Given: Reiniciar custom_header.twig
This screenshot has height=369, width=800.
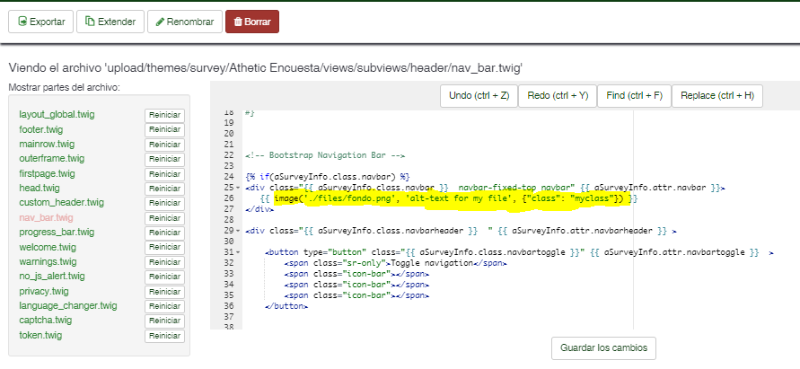Looking at the screenshot, I should pos(164,204).
